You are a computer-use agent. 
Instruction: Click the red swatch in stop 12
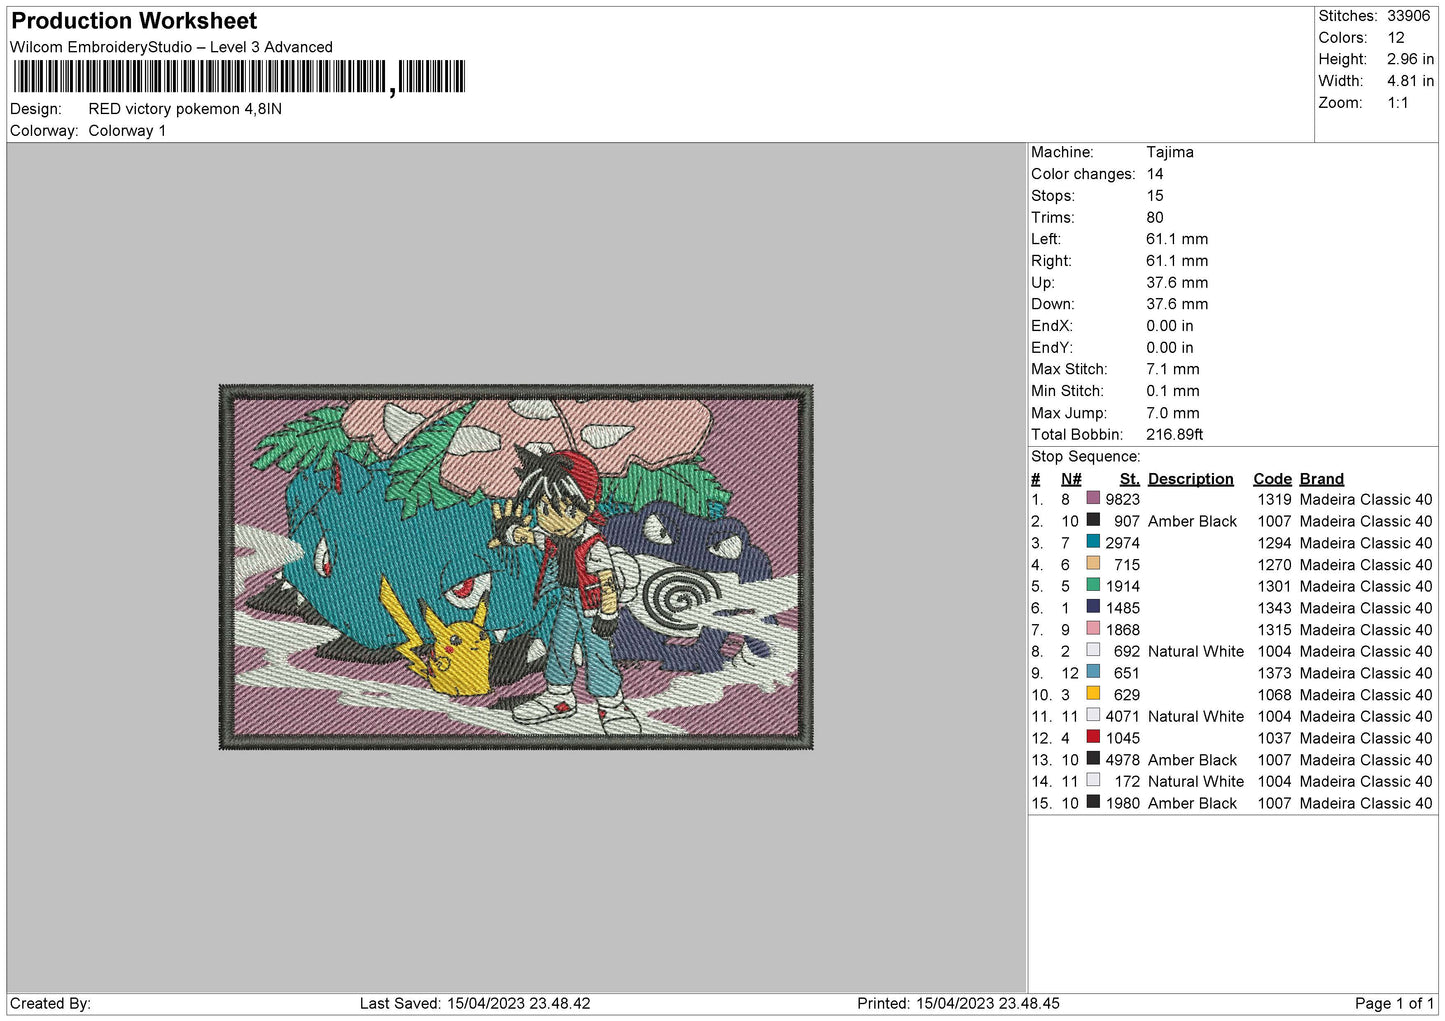pos(1093,737)
